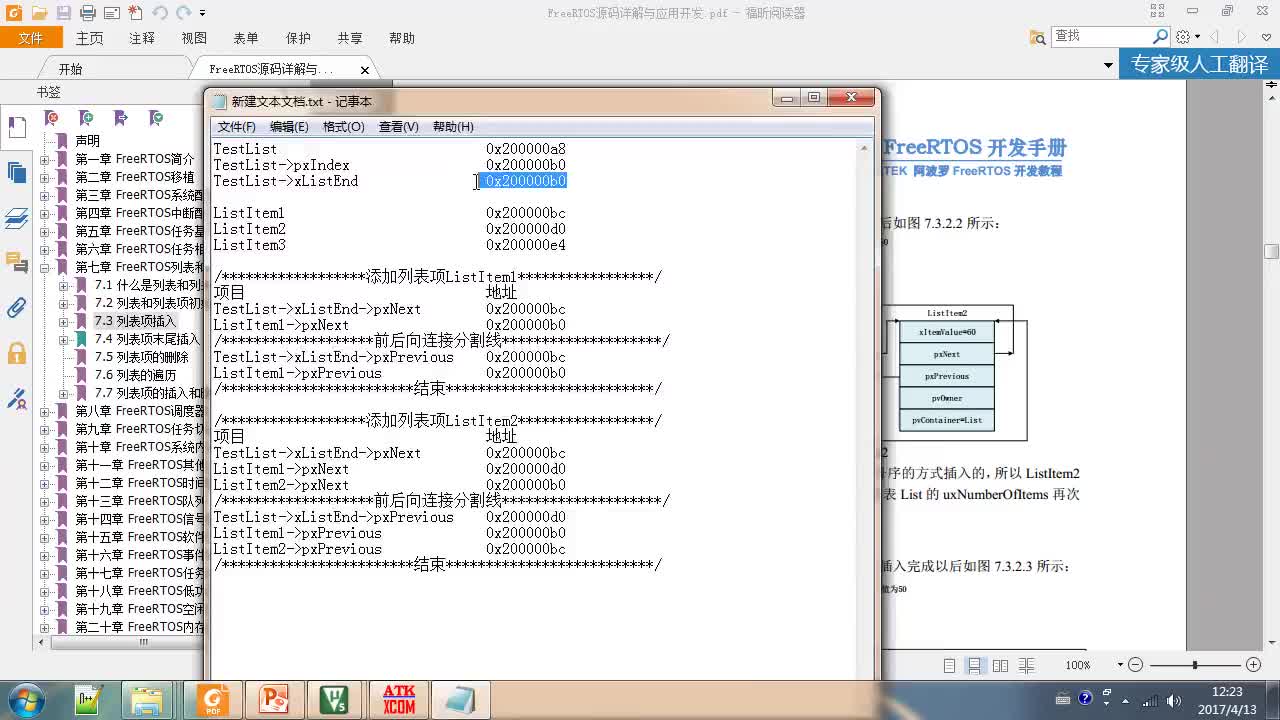Screen dimensions: 1280x720
Task: Click the redo arrow in Foxit toolbar
Action: pyautogui.click(x=183, y=13)
